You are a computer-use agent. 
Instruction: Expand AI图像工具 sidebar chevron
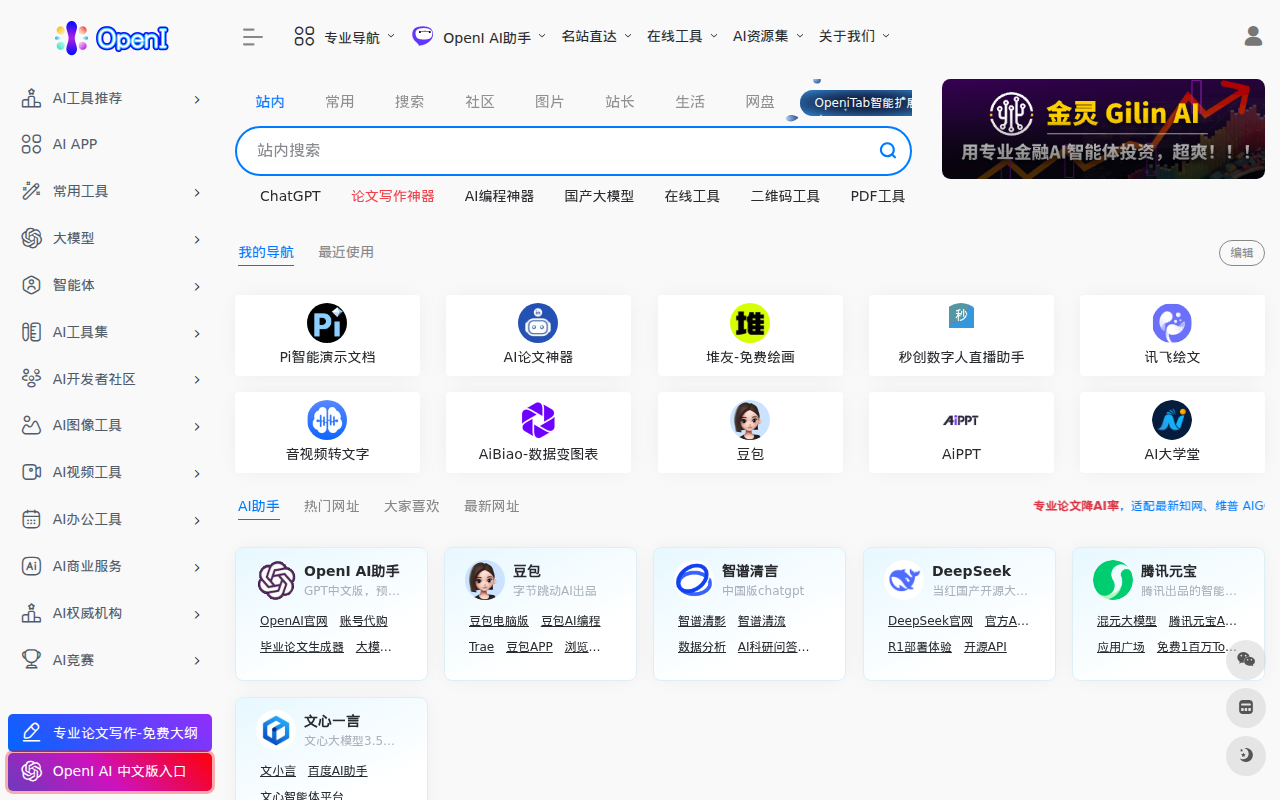pyautogui.click(x=197, y=426)
